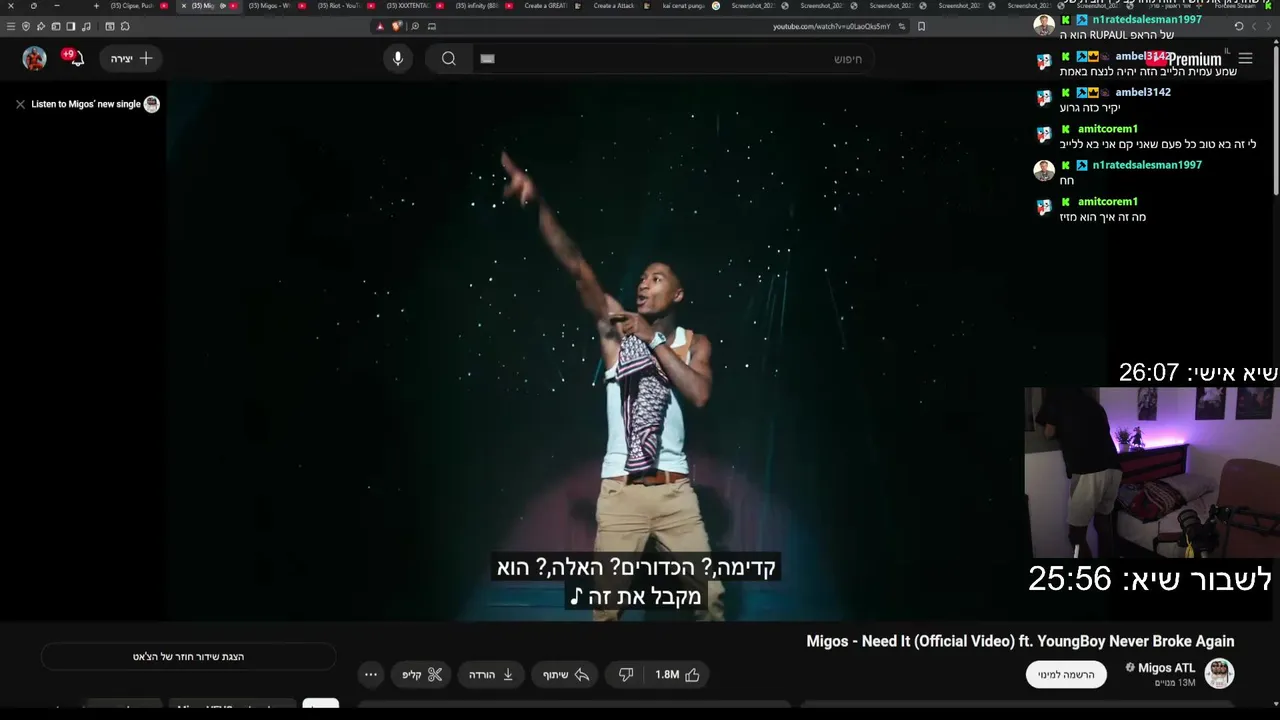Dismiss the Migos' new single banner
This screenshot has width=1280, height=720.
(x=20, y=104)
